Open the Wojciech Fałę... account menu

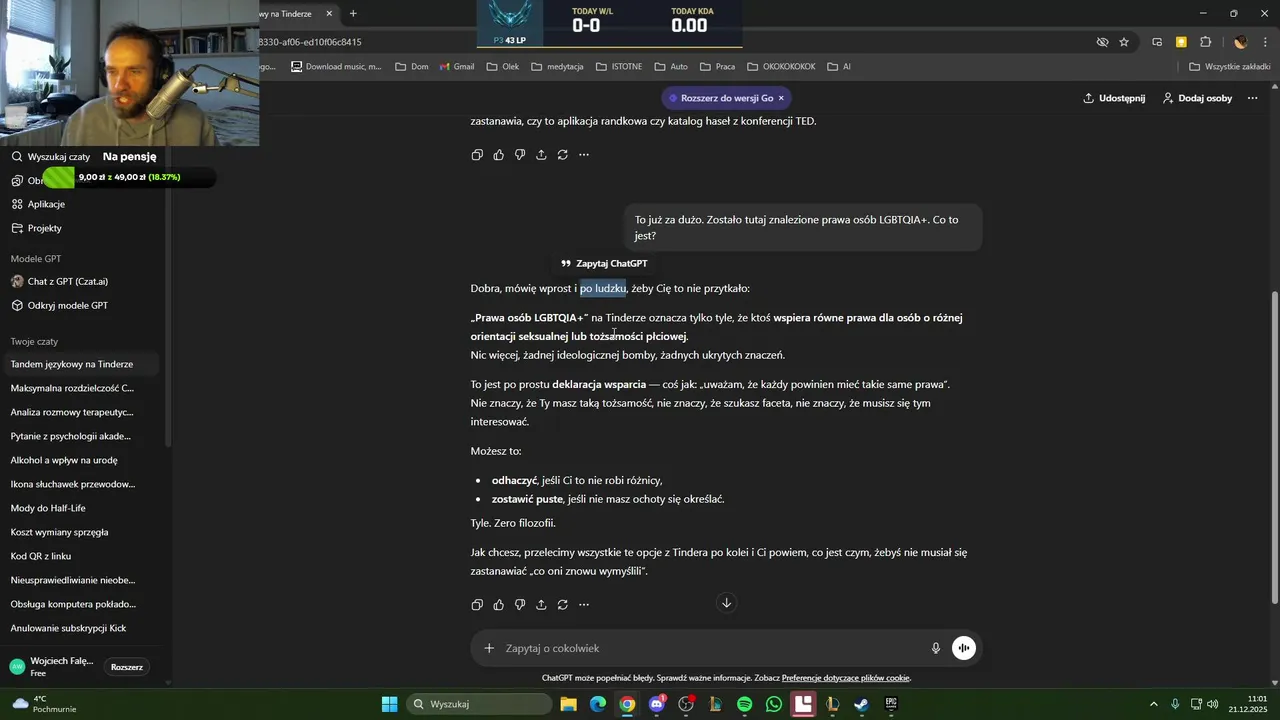pyautogui.click(x=52, y=667)
